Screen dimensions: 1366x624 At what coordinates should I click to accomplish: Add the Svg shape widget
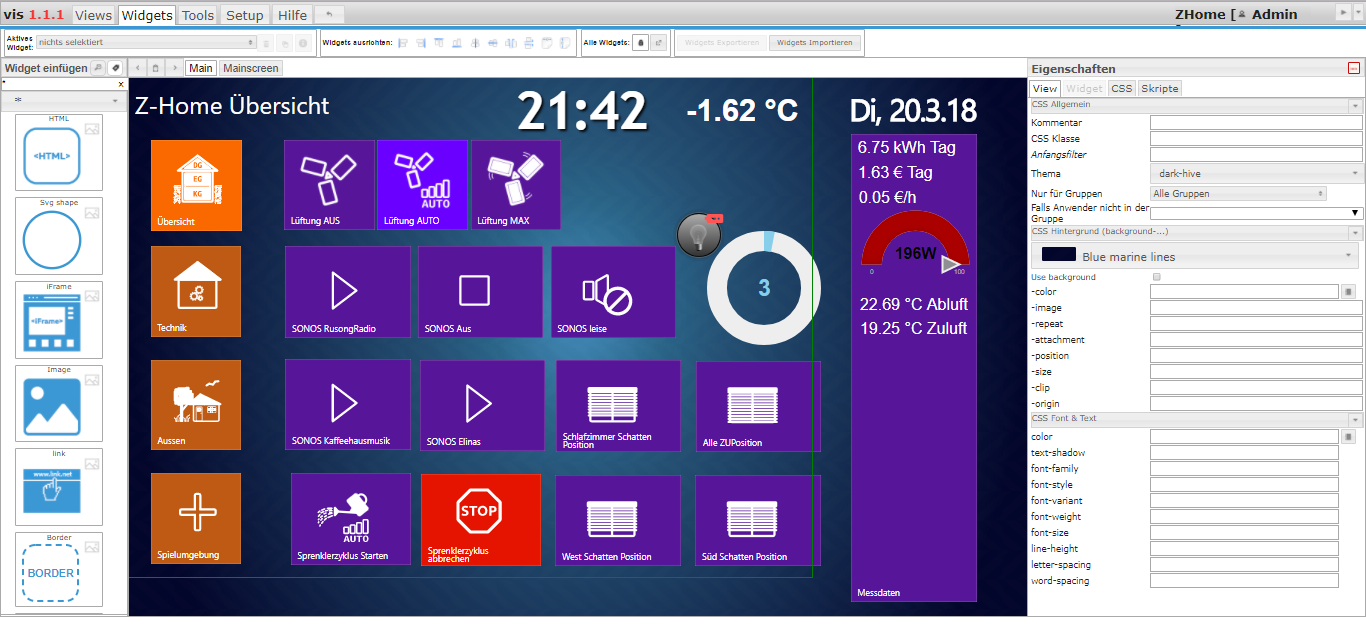click(x=59, y=236)
